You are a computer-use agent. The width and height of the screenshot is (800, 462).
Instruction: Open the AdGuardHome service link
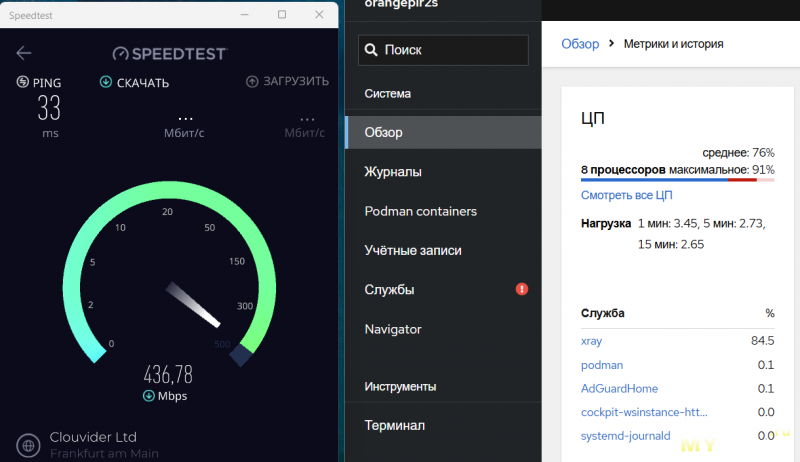619,389
